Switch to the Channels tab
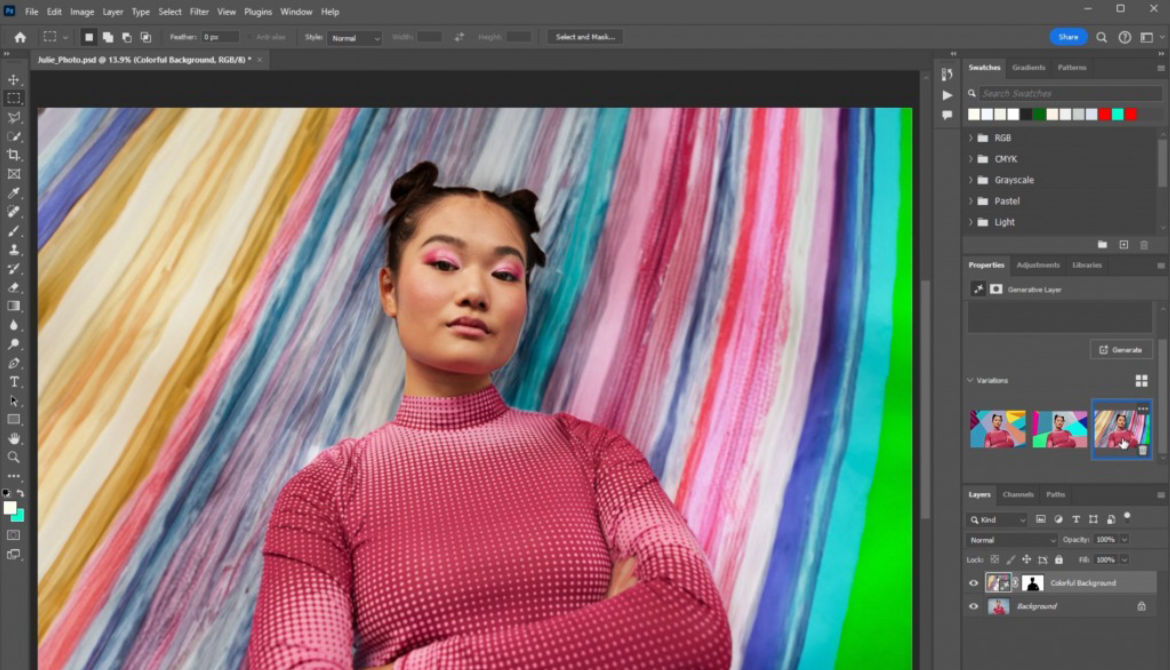 pyautogui.click(x=1019, y=494)
